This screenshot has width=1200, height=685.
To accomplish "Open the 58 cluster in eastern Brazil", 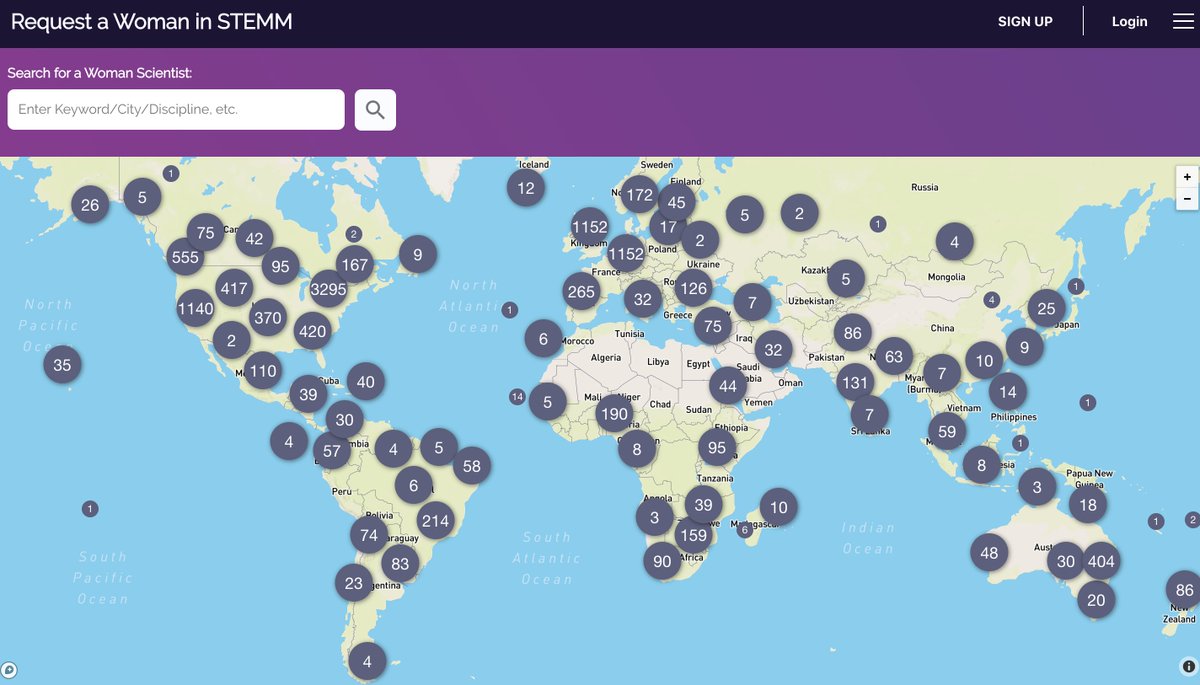I will 472,466.
